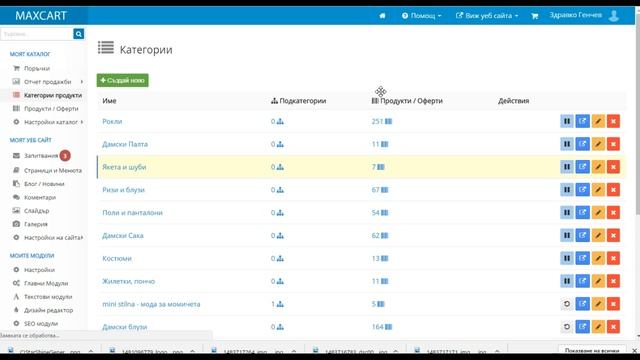Screen dimensions: 640x360
Task: Pause the Поли и панталони category
Action: 567,213
